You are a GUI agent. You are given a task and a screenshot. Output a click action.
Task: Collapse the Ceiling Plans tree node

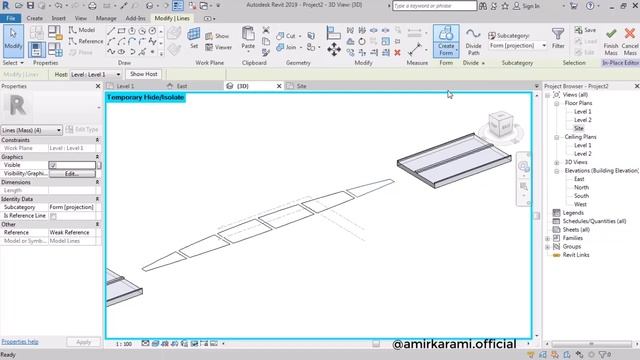click(556, 137)
